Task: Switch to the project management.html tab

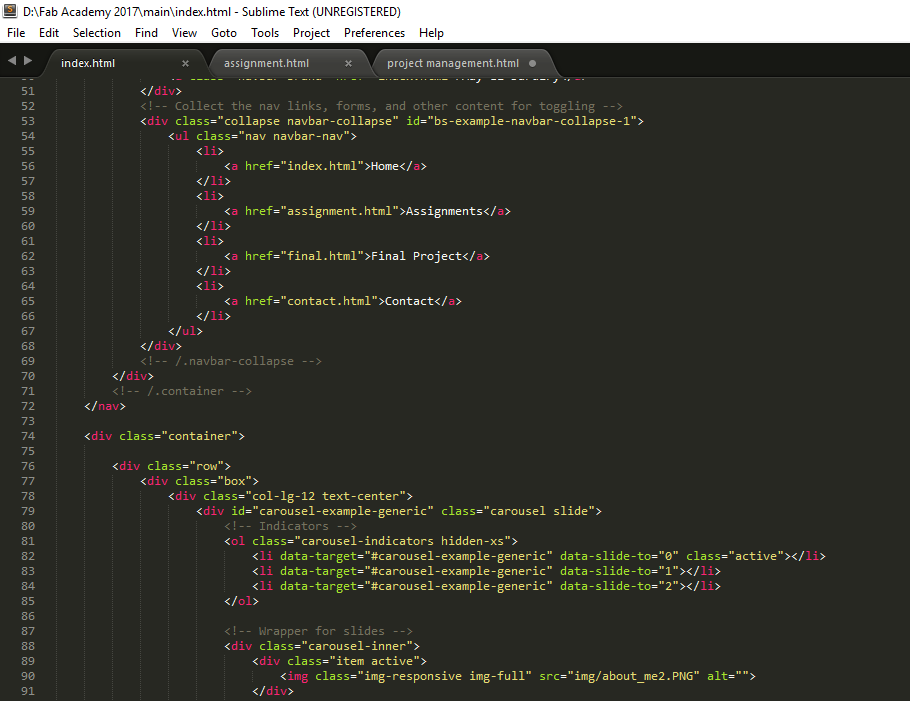Action: click(x=453, y=63)
